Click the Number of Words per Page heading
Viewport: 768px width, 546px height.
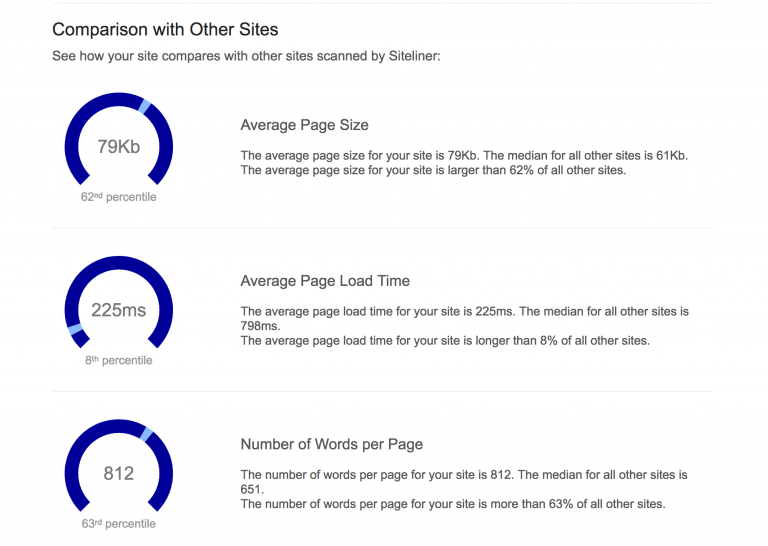332,444
